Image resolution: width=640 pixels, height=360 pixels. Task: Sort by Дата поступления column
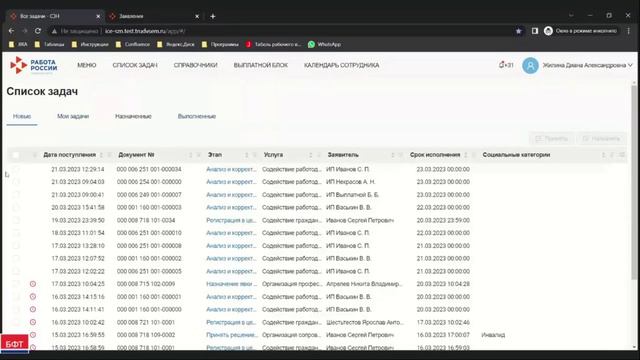point(101,155)
